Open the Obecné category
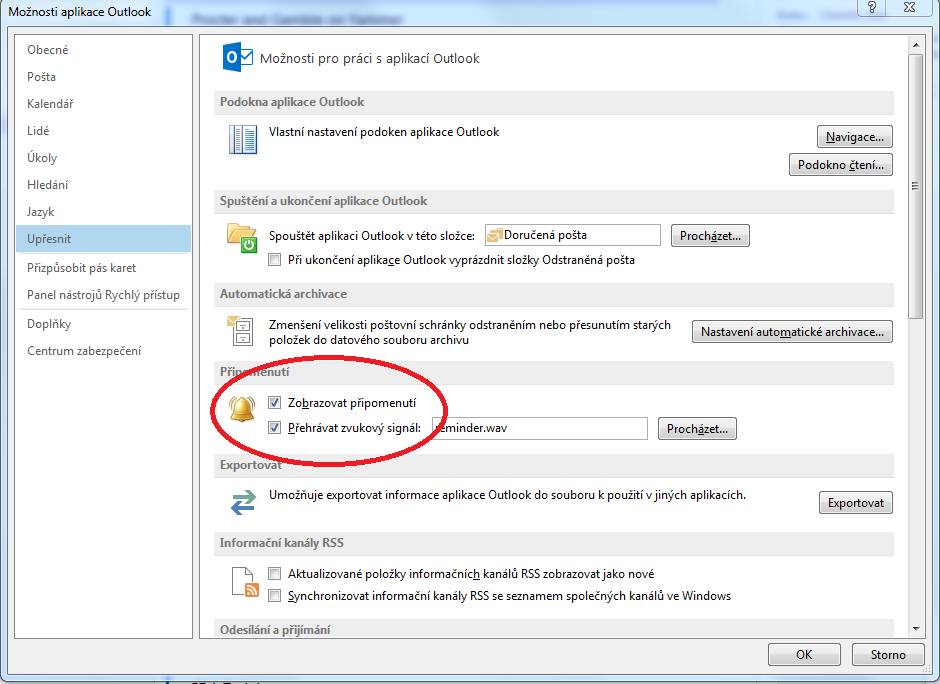Screen dimensions: 940x684 tap(103, 50)
